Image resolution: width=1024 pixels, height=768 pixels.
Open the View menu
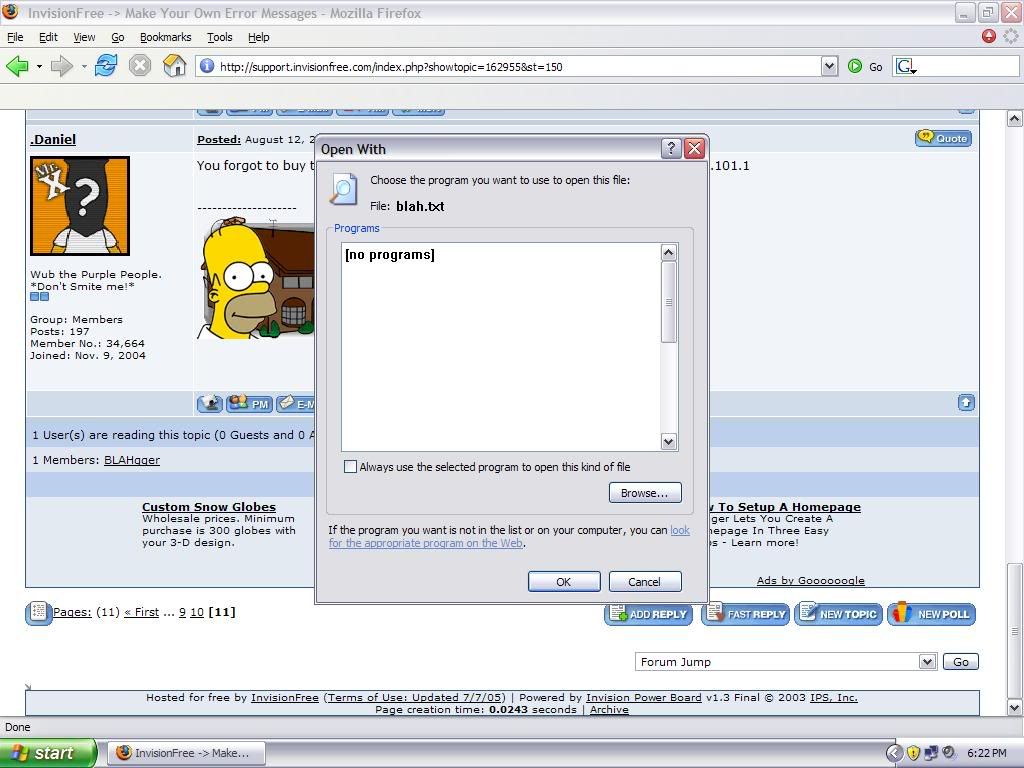[84, 37]
